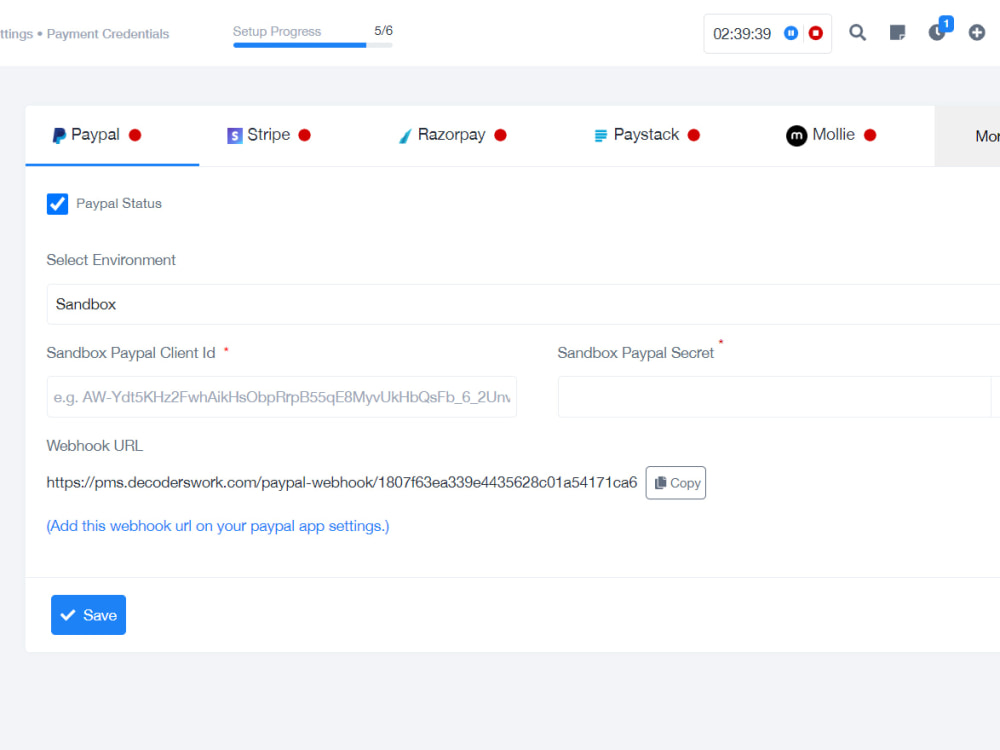Open the Paystack tab
Image resolution: width=1000 pixels, height=750 pixels.
point(647,135)
